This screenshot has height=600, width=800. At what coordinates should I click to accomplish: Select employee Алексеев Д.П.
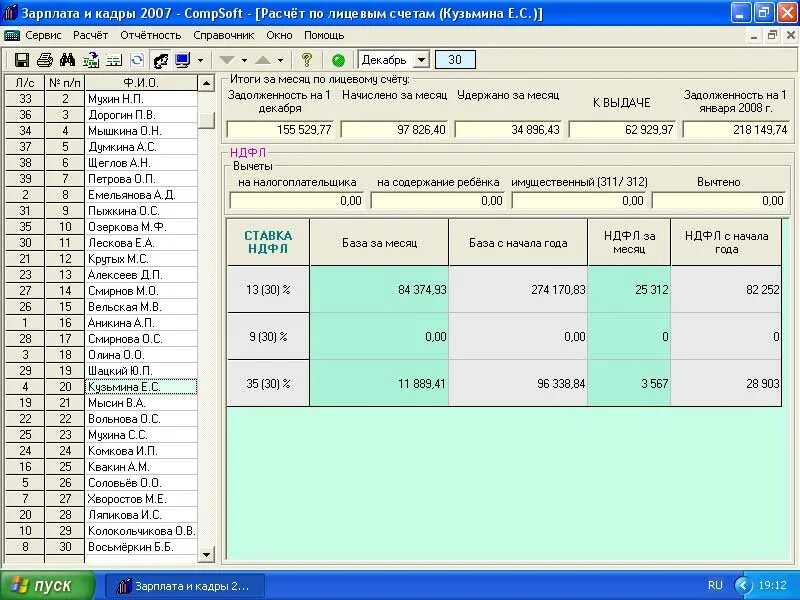coord(141,275)
